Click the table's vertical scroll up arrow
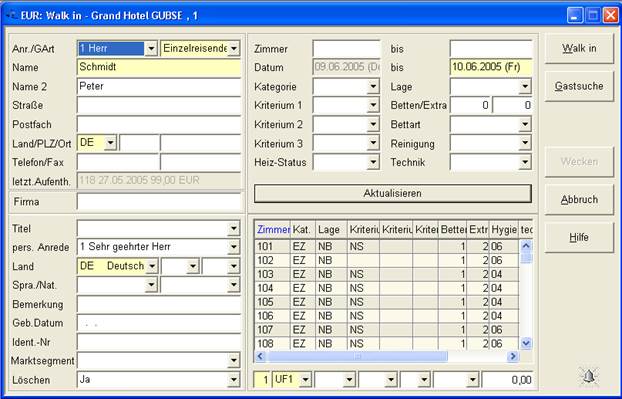This screenshot has height=399, width=622. [526, 246]
